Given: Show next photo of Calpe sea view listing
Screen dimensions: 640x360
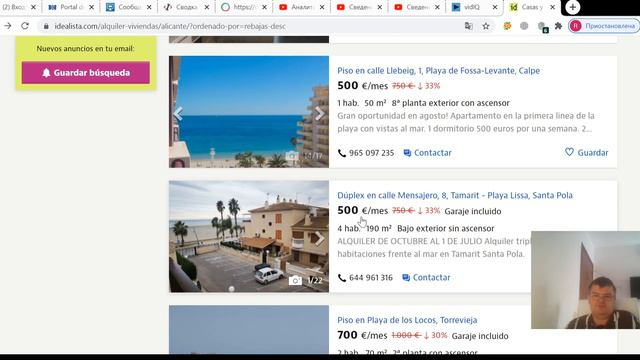Looking at the screenshot, I should click(x=320, y=113).
